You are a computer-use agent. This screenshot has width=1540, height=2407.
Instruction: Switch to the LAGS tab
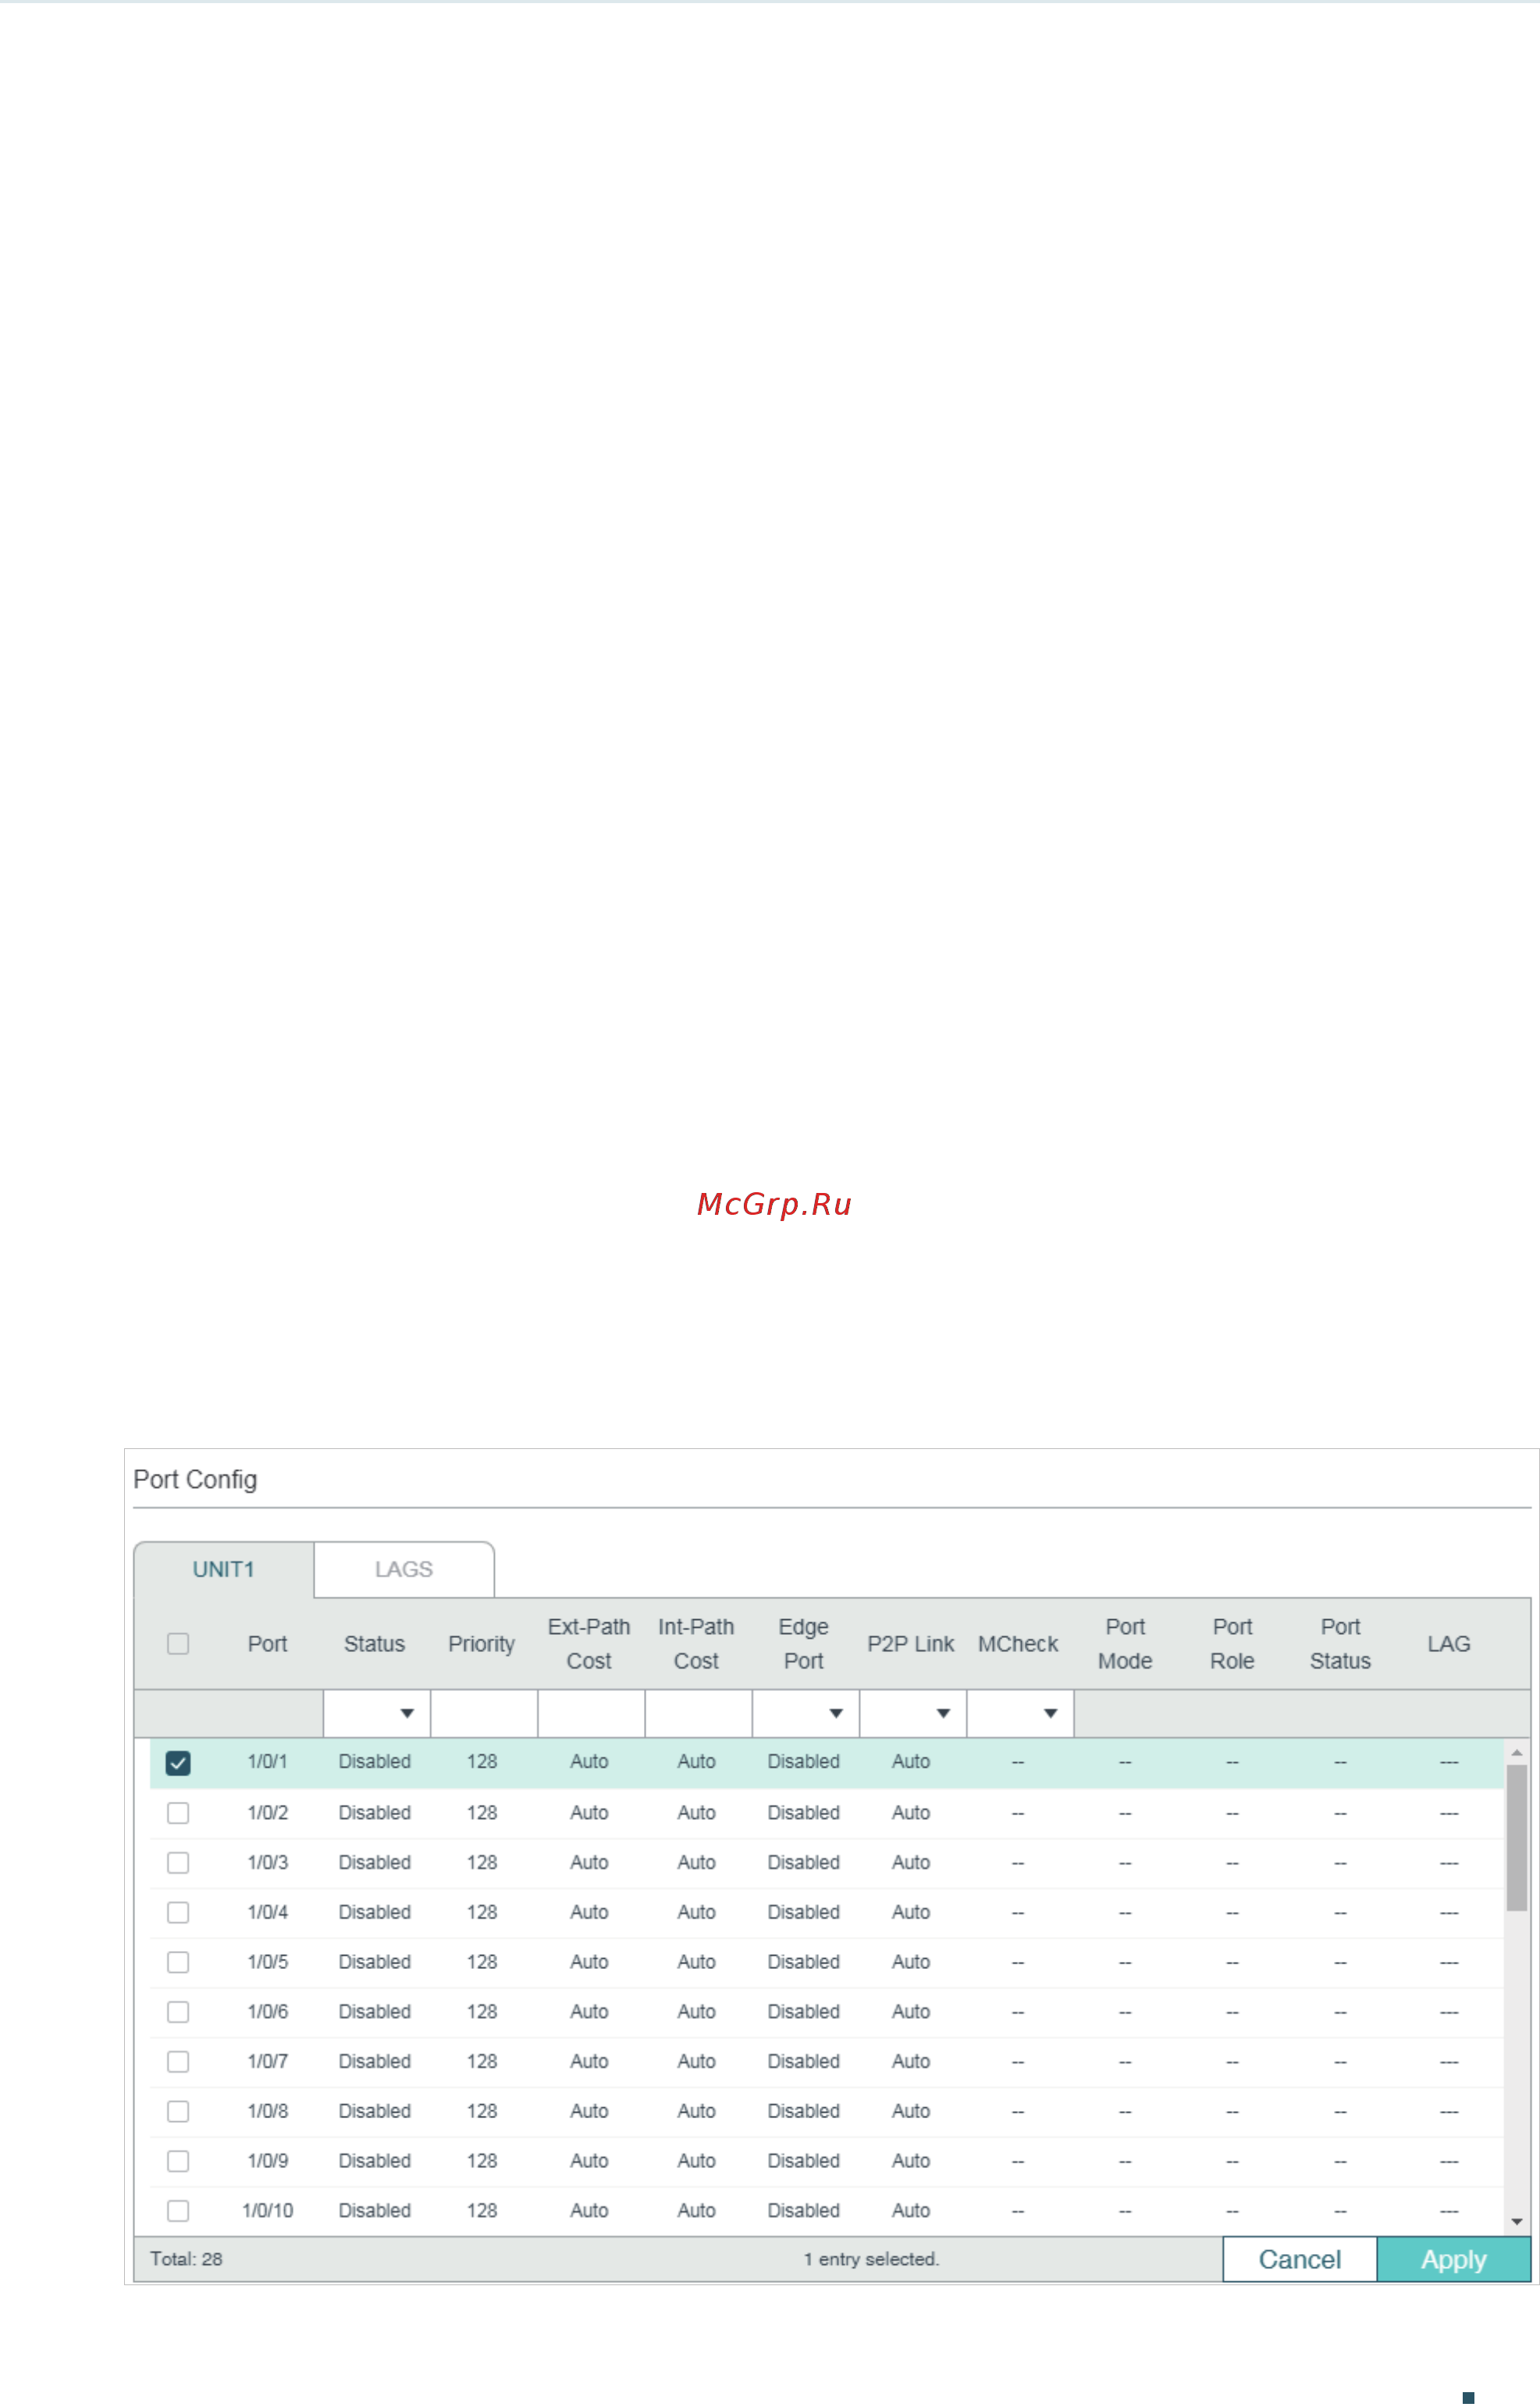click(x=404, y=1570)
